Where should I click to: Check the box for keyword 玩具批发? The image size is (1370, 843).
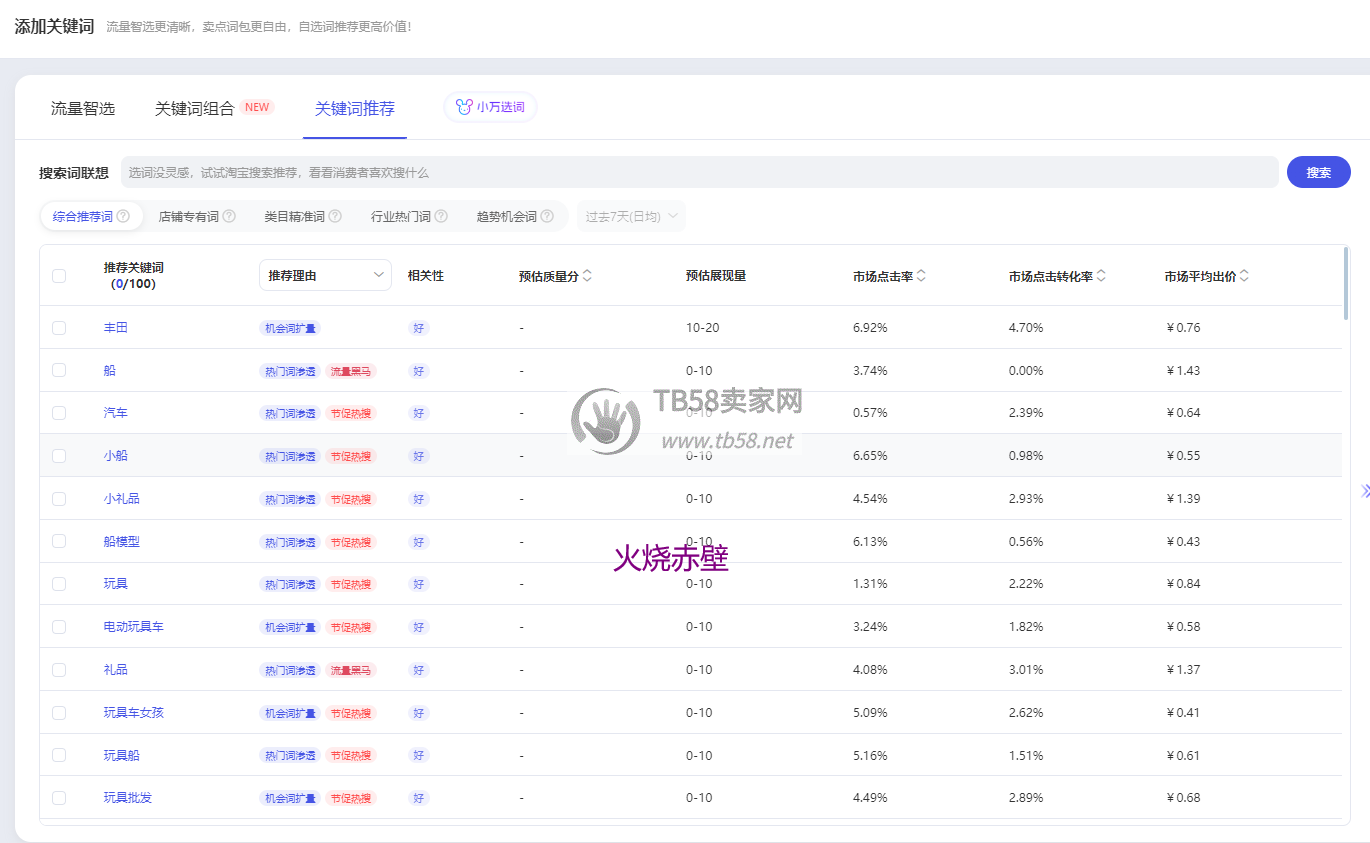coord(59,798)
